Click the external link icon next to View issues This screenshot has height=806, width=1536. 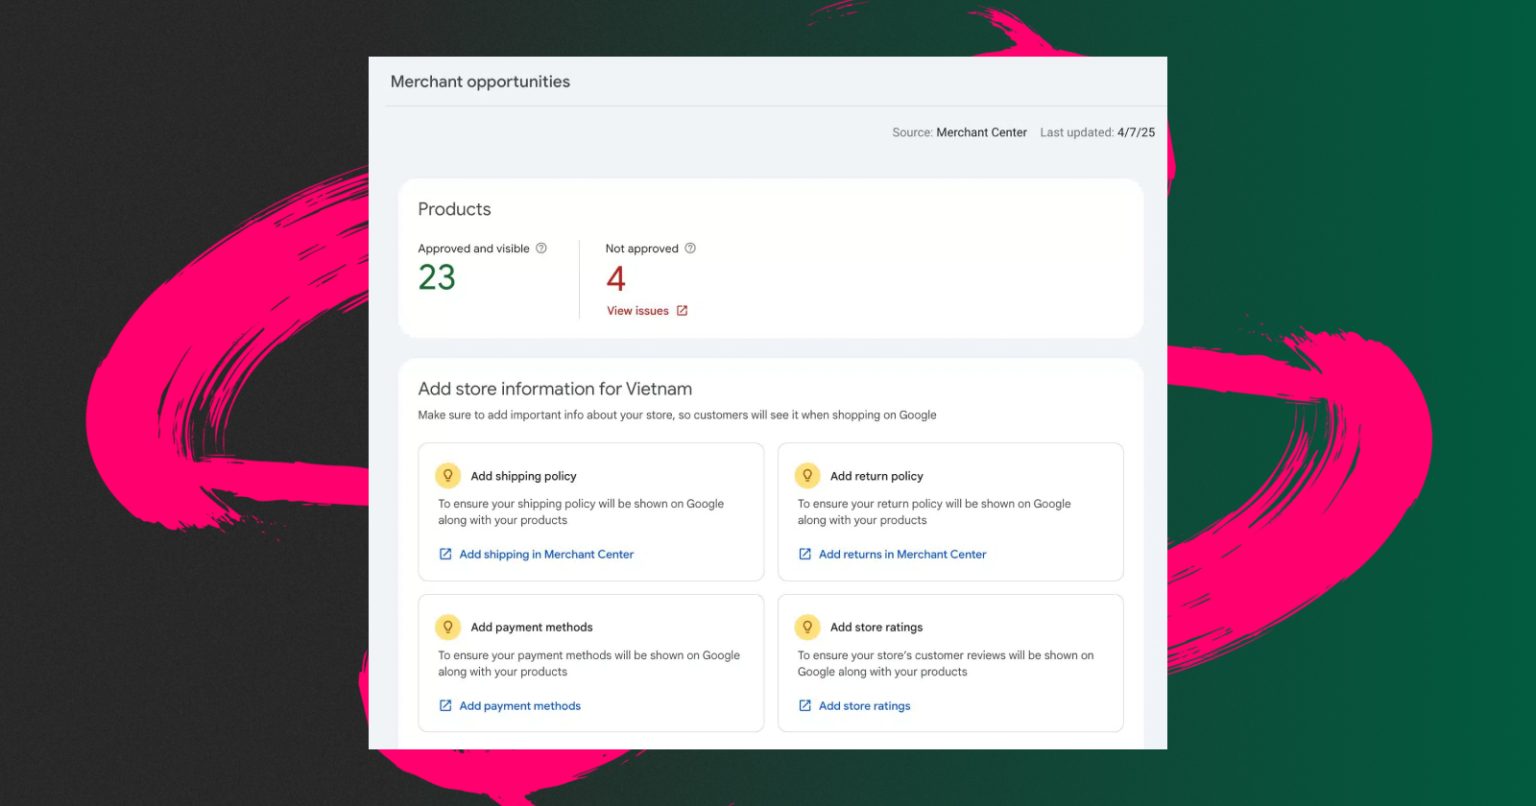(x=682, y=311)
